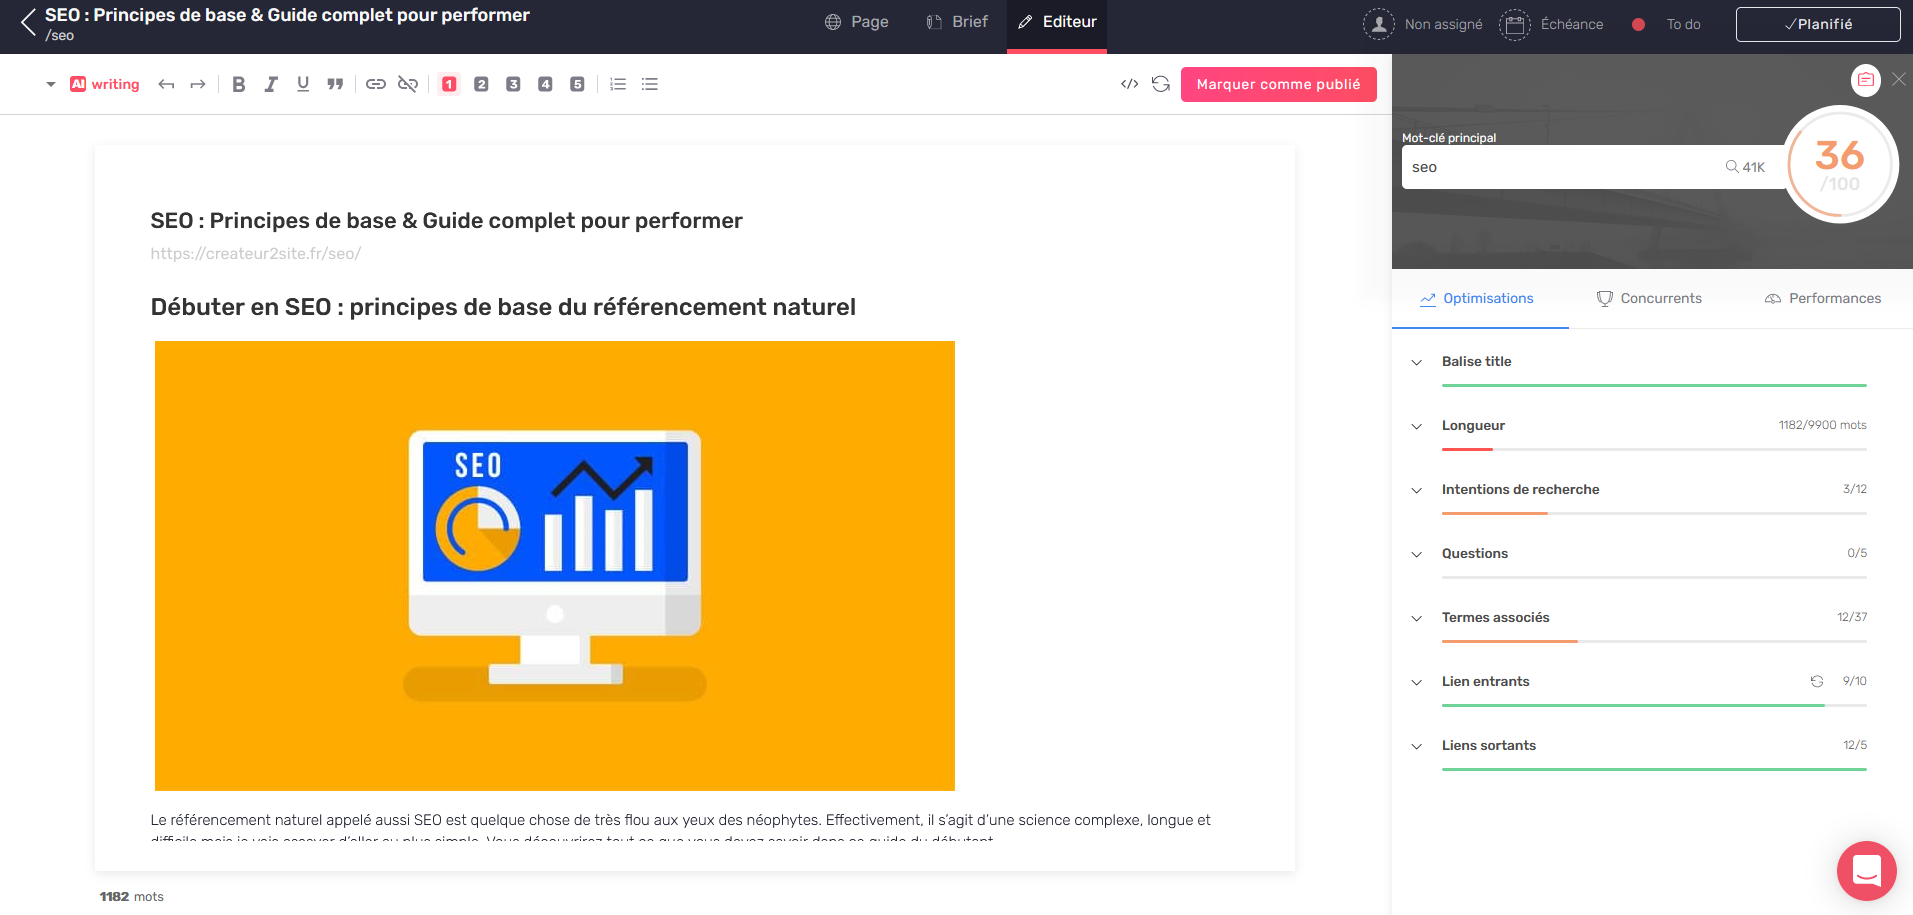Click the undo arrow in toolbar
The height and width of the screenshot is (915, 1913).
(166, 85)
